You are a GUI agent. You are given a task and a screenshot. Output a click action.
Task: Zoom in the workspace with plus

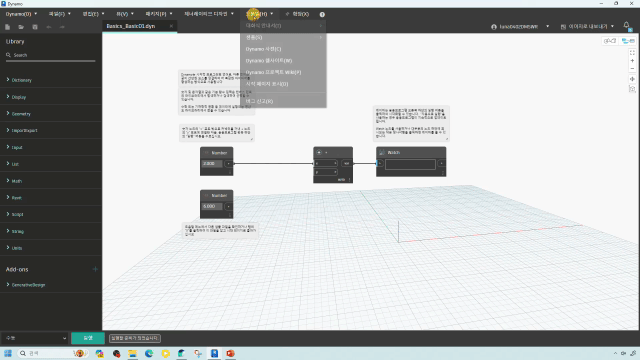[x=632, y=61]
